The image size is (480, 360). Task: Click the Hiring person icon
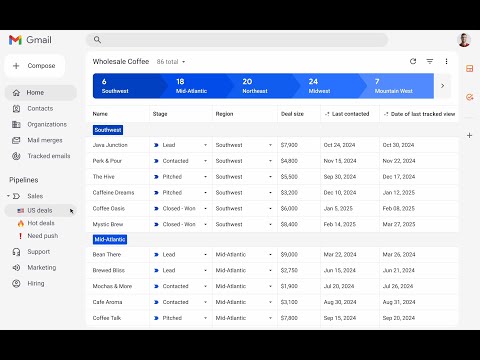(16, 284)
